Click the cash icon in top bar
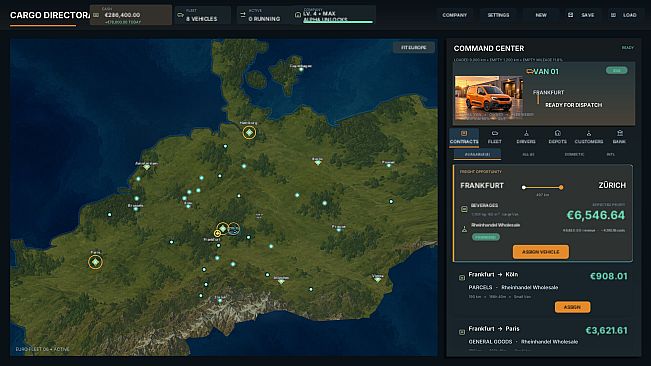The image size is (651, 366). [96, 15]
